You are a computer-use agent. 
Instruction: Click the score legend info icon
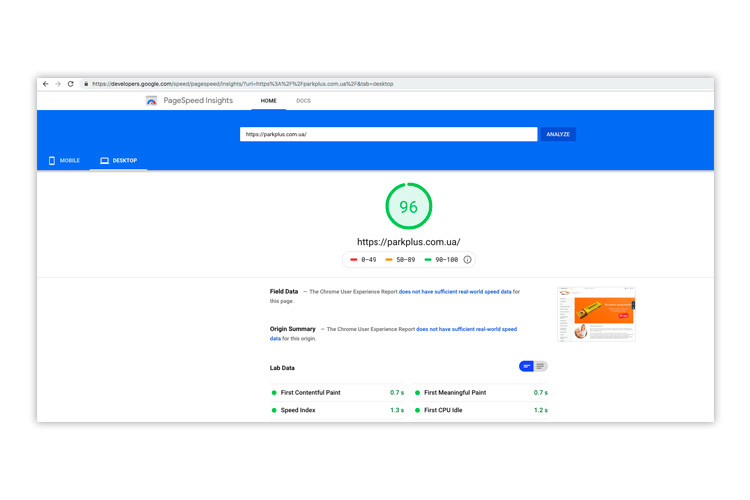(x=467, y=259)
